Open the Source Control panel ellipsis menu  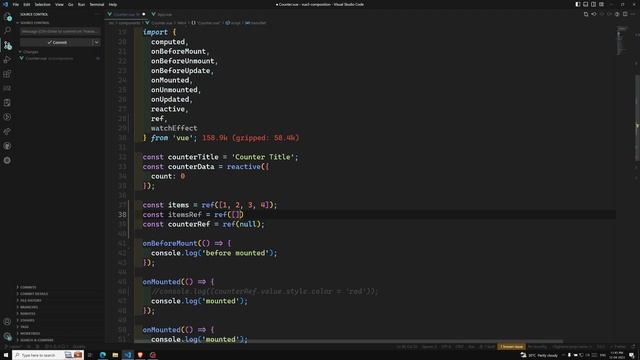(97, 14)
